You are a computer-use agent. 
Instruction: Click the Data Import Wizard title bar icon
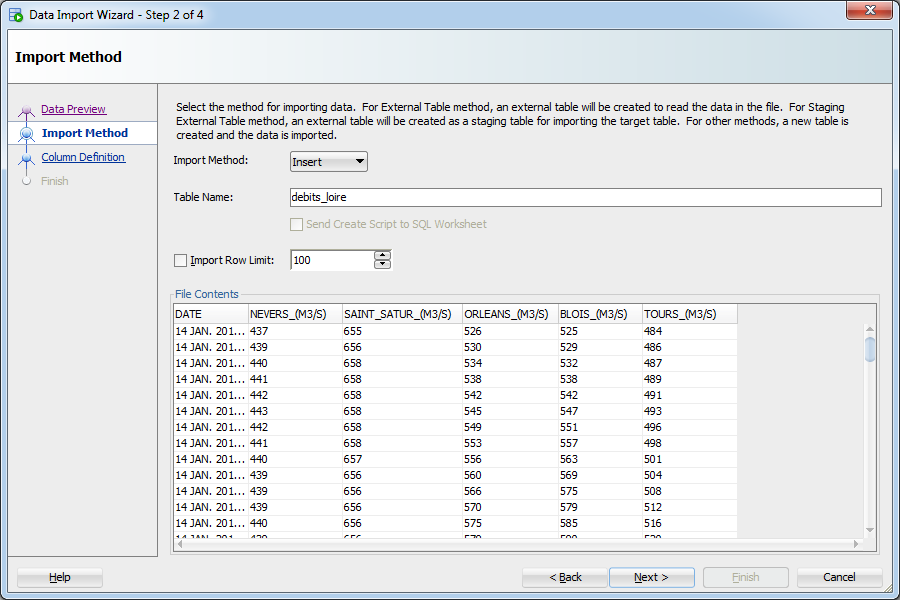(16, 15)
